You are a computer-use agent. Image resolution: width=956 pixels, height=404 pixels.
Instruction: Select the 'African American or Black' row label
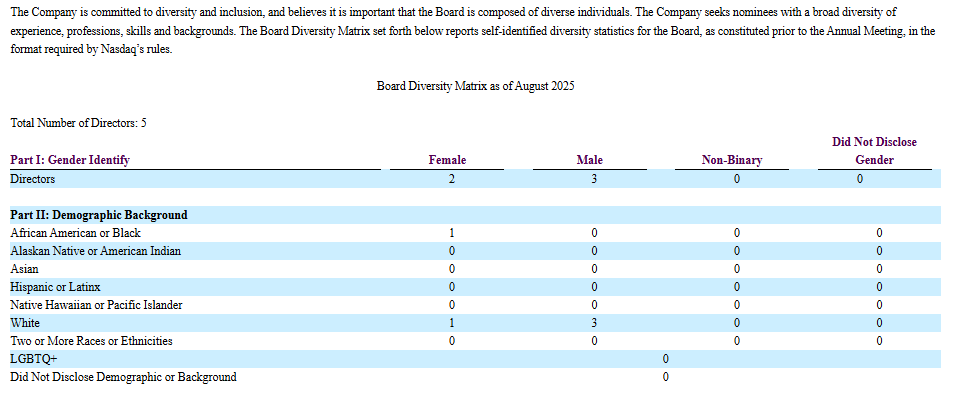(76, 233)
